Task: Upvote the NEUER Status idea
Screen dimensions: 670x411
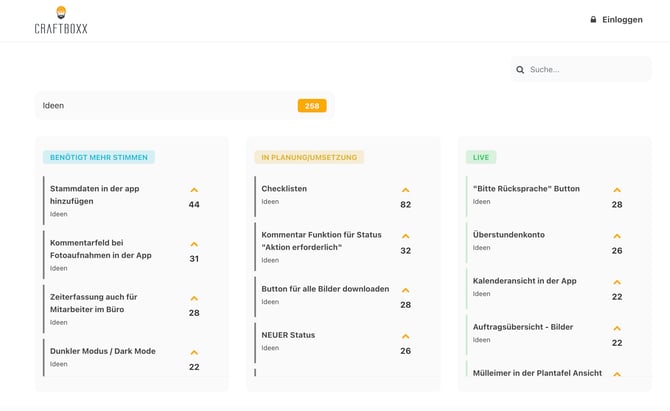Action: point(405,336)
